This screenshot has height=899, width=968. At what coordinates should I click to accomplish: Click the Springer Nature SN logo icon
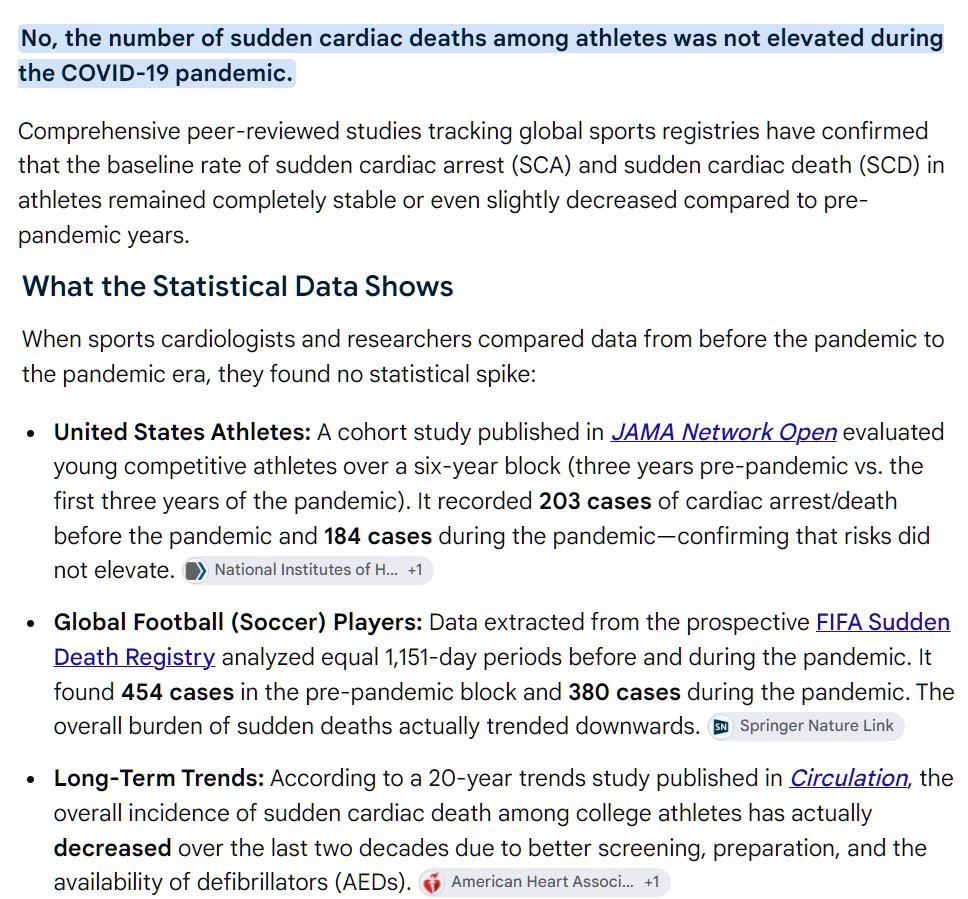[x=720, y=727]
